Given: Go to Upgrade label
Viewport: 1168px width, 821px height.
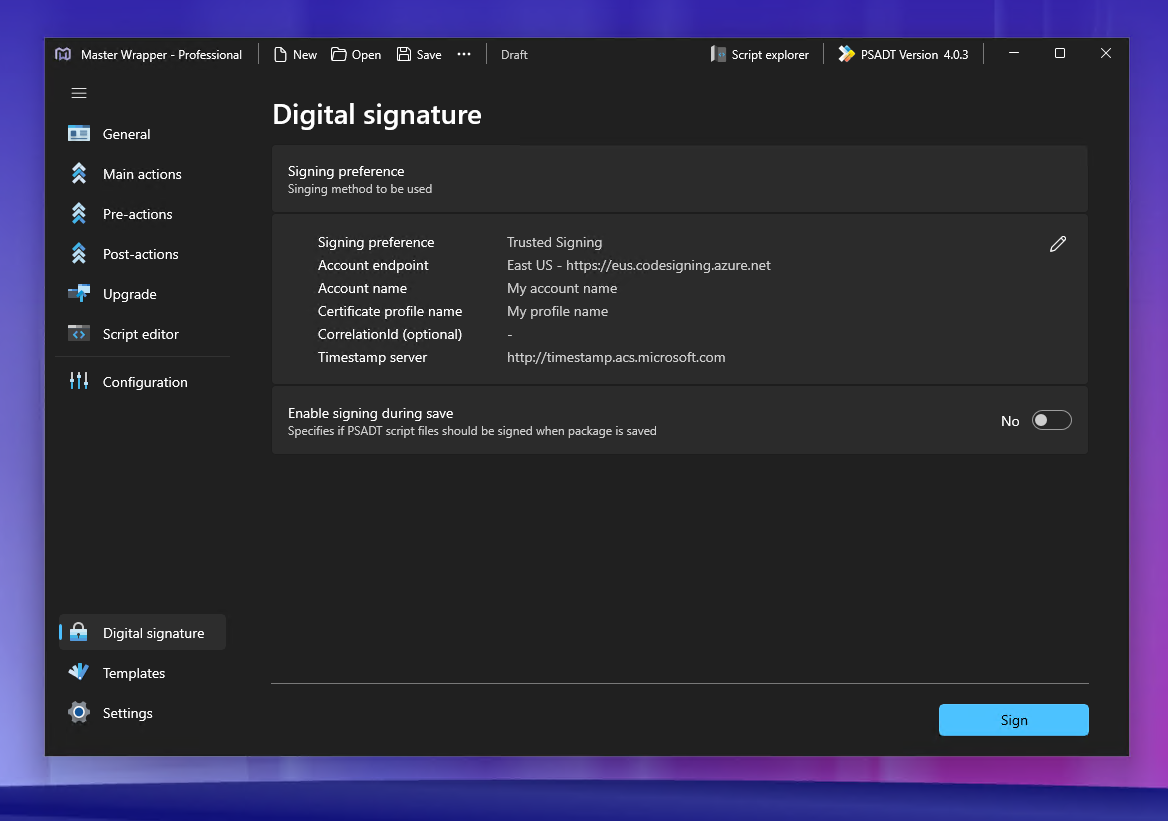Looking at the screenshot, I should coord(130,294).
